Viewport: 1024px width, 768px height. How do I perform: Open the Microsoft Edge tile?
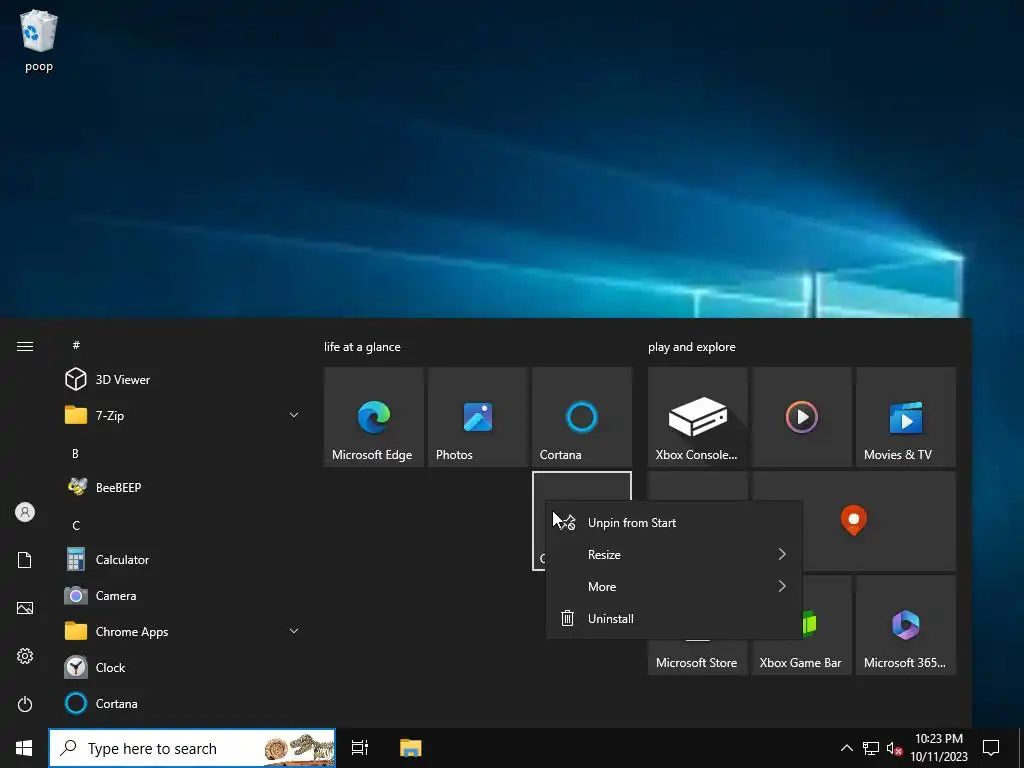[374, 417]
